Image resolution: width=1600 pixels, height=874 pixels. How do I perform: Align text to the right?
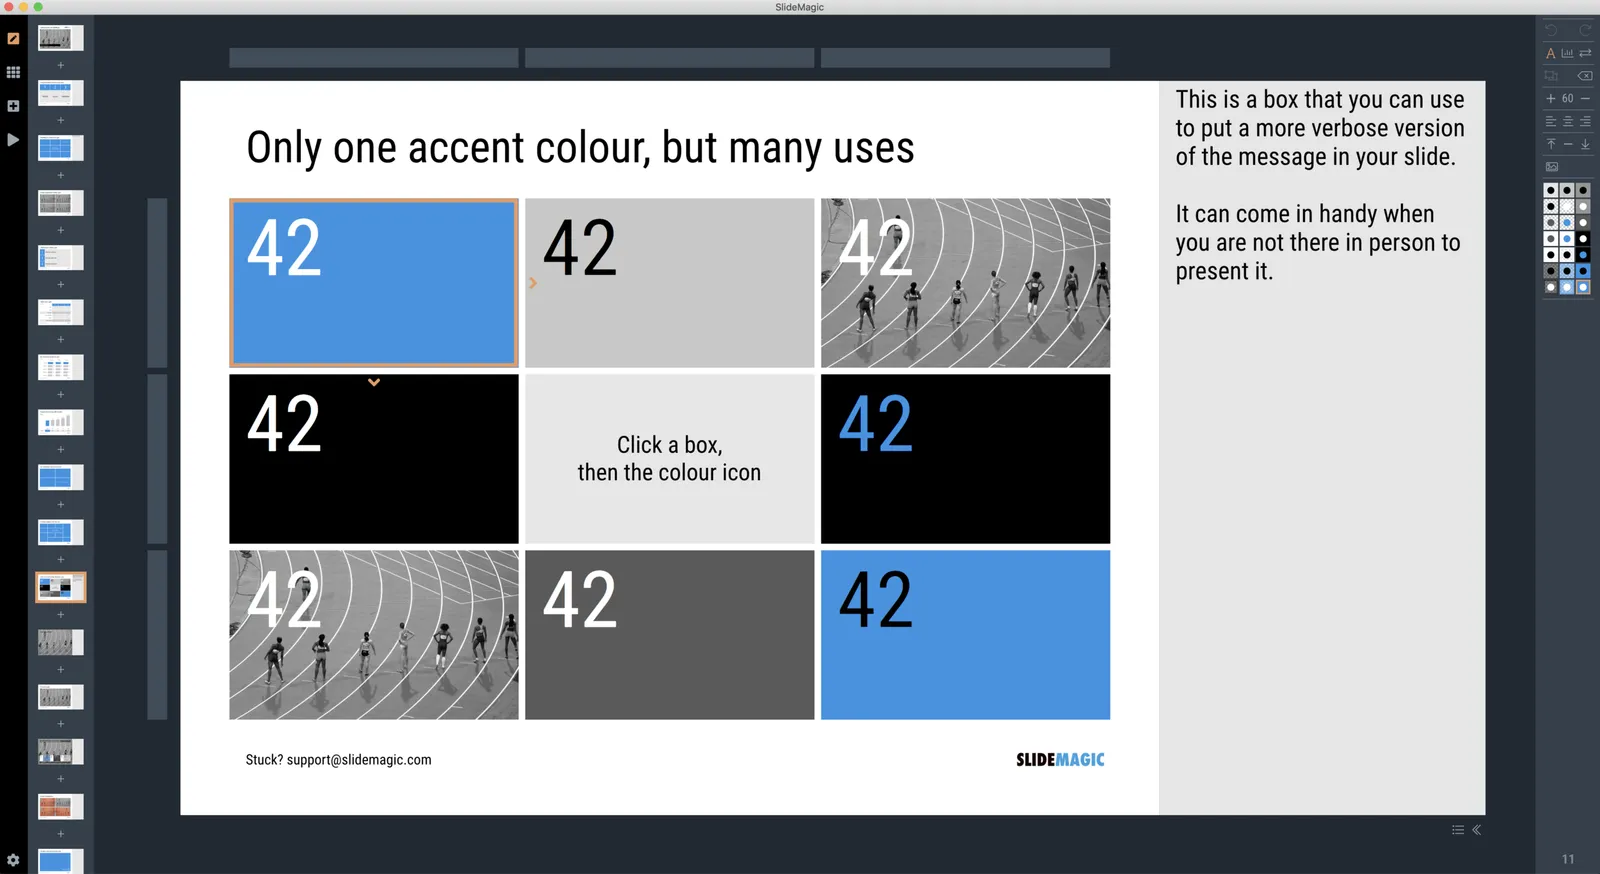(x=1585, y=121)
